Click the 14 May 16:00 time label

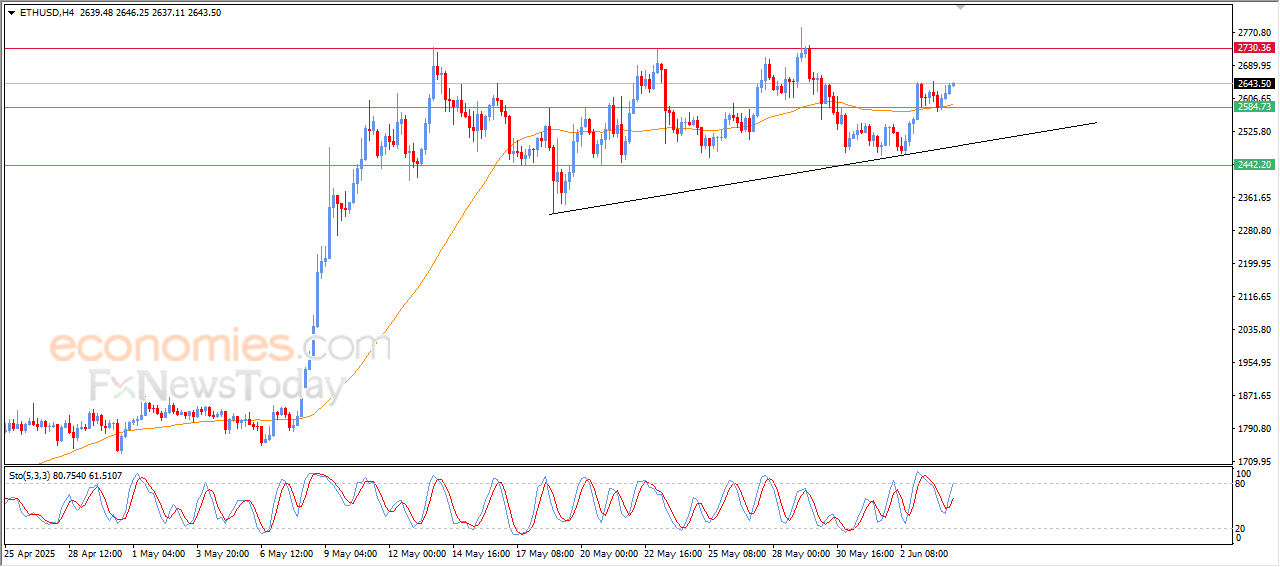tap(481, 552)
